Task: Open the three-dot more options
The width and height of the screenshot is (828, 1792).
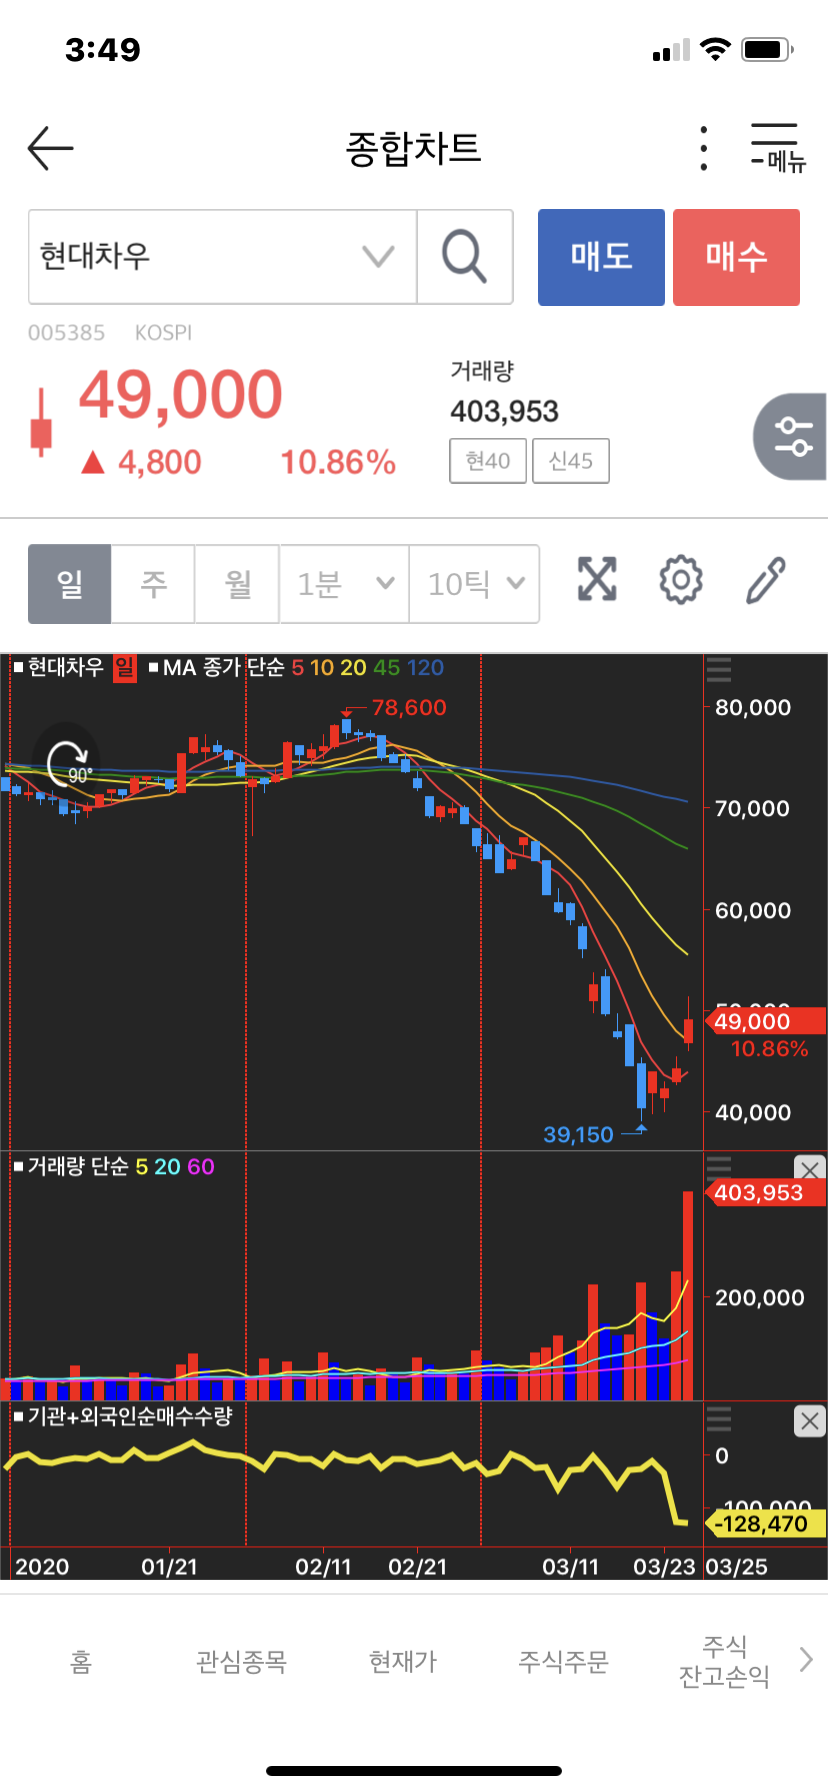Action: tap(704, 148)
